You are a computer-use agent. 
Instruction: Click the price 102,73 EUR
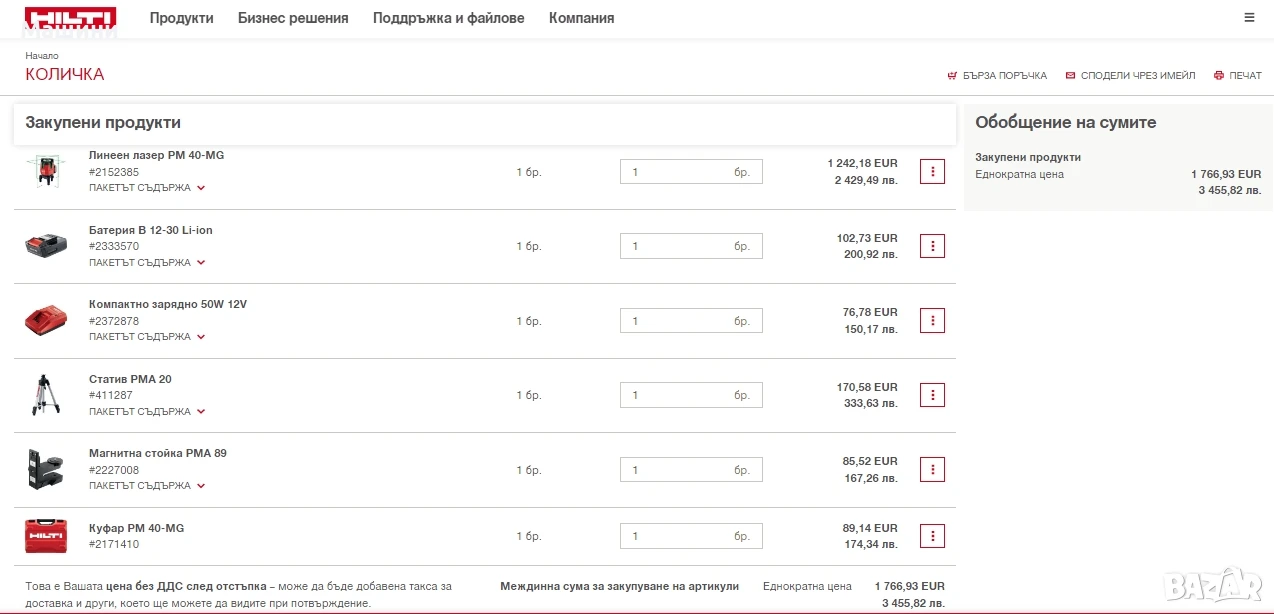coord(867,238)
